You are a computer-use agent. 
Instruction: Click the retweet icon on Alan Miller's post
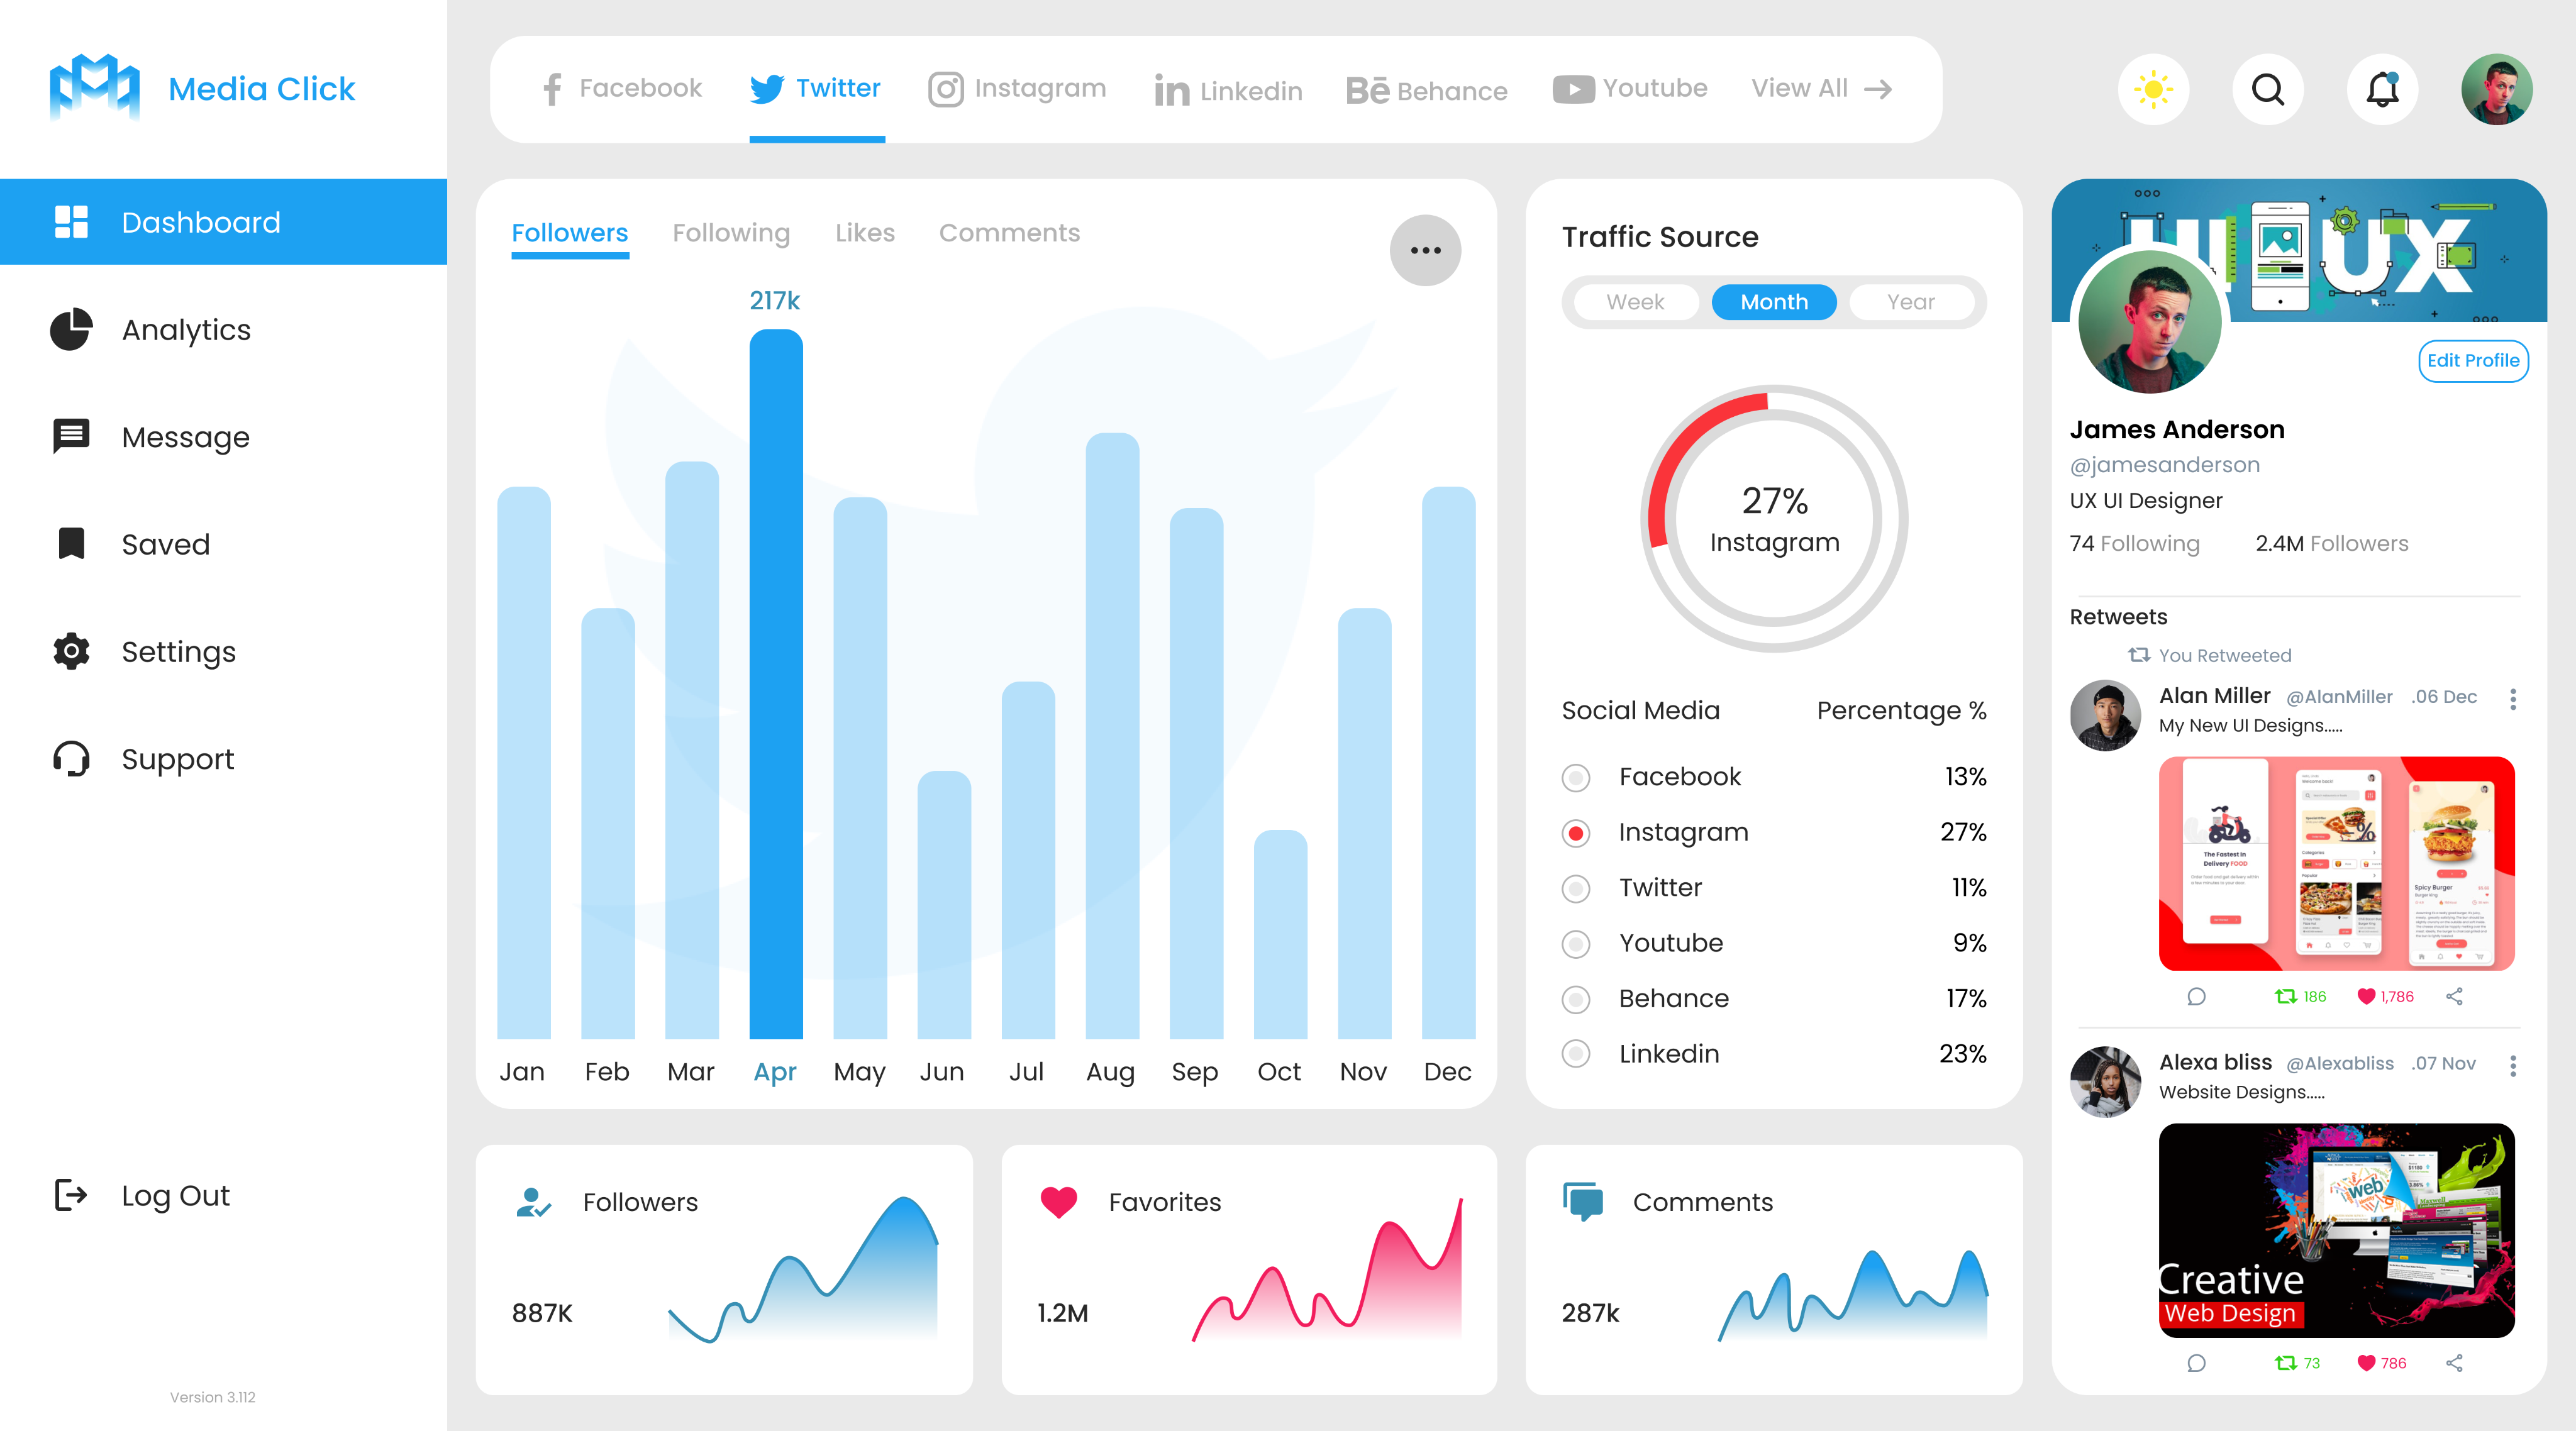(x=2285, y=996)
